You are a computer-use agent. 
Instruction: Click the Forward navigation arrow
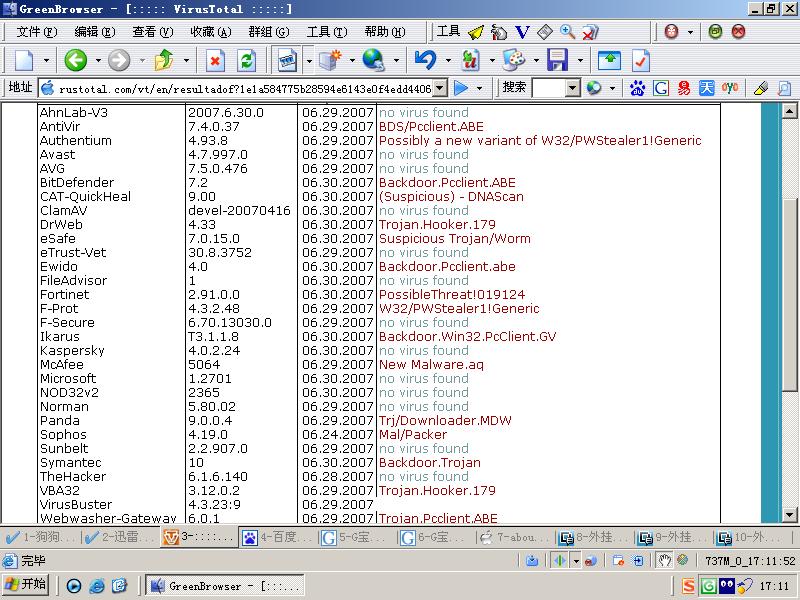click(x=119, y=60)
